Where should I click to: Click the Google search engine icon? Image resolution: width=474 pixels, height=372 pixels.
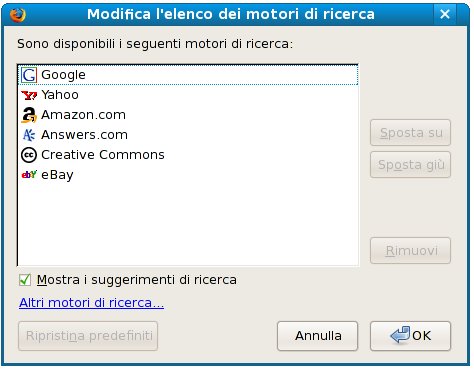29,75
